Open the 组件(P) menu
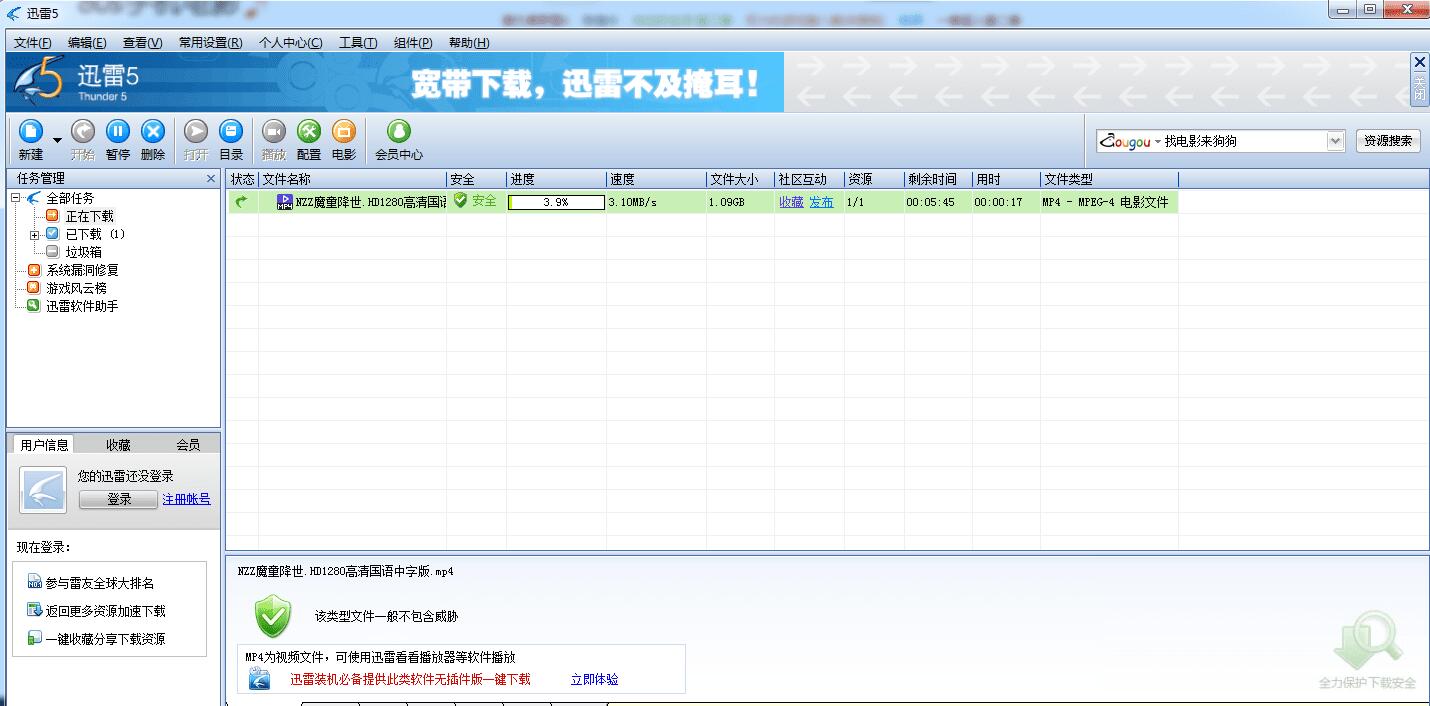The image size is (1430, 706). (413, 42)
